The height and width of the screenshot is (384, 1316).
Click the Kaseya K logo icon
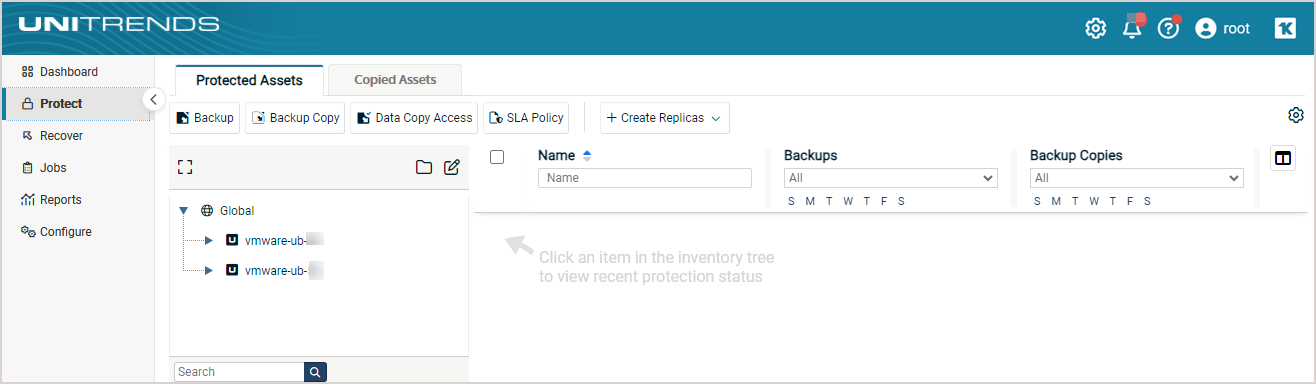pyautogui.click(x=1285, y=28)
